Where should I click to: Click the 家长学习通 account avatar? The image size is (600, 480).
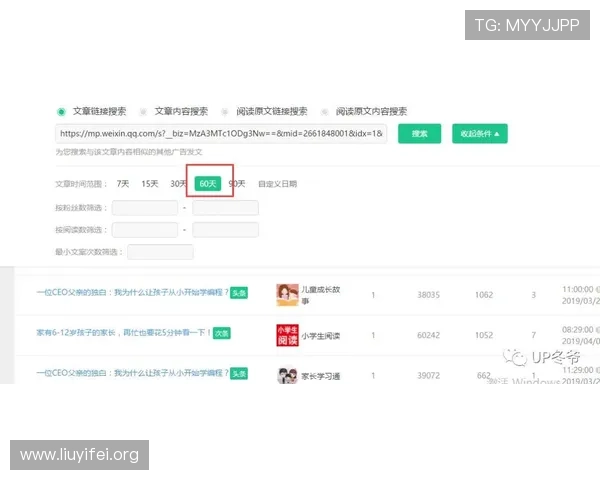tap(287, 376)
